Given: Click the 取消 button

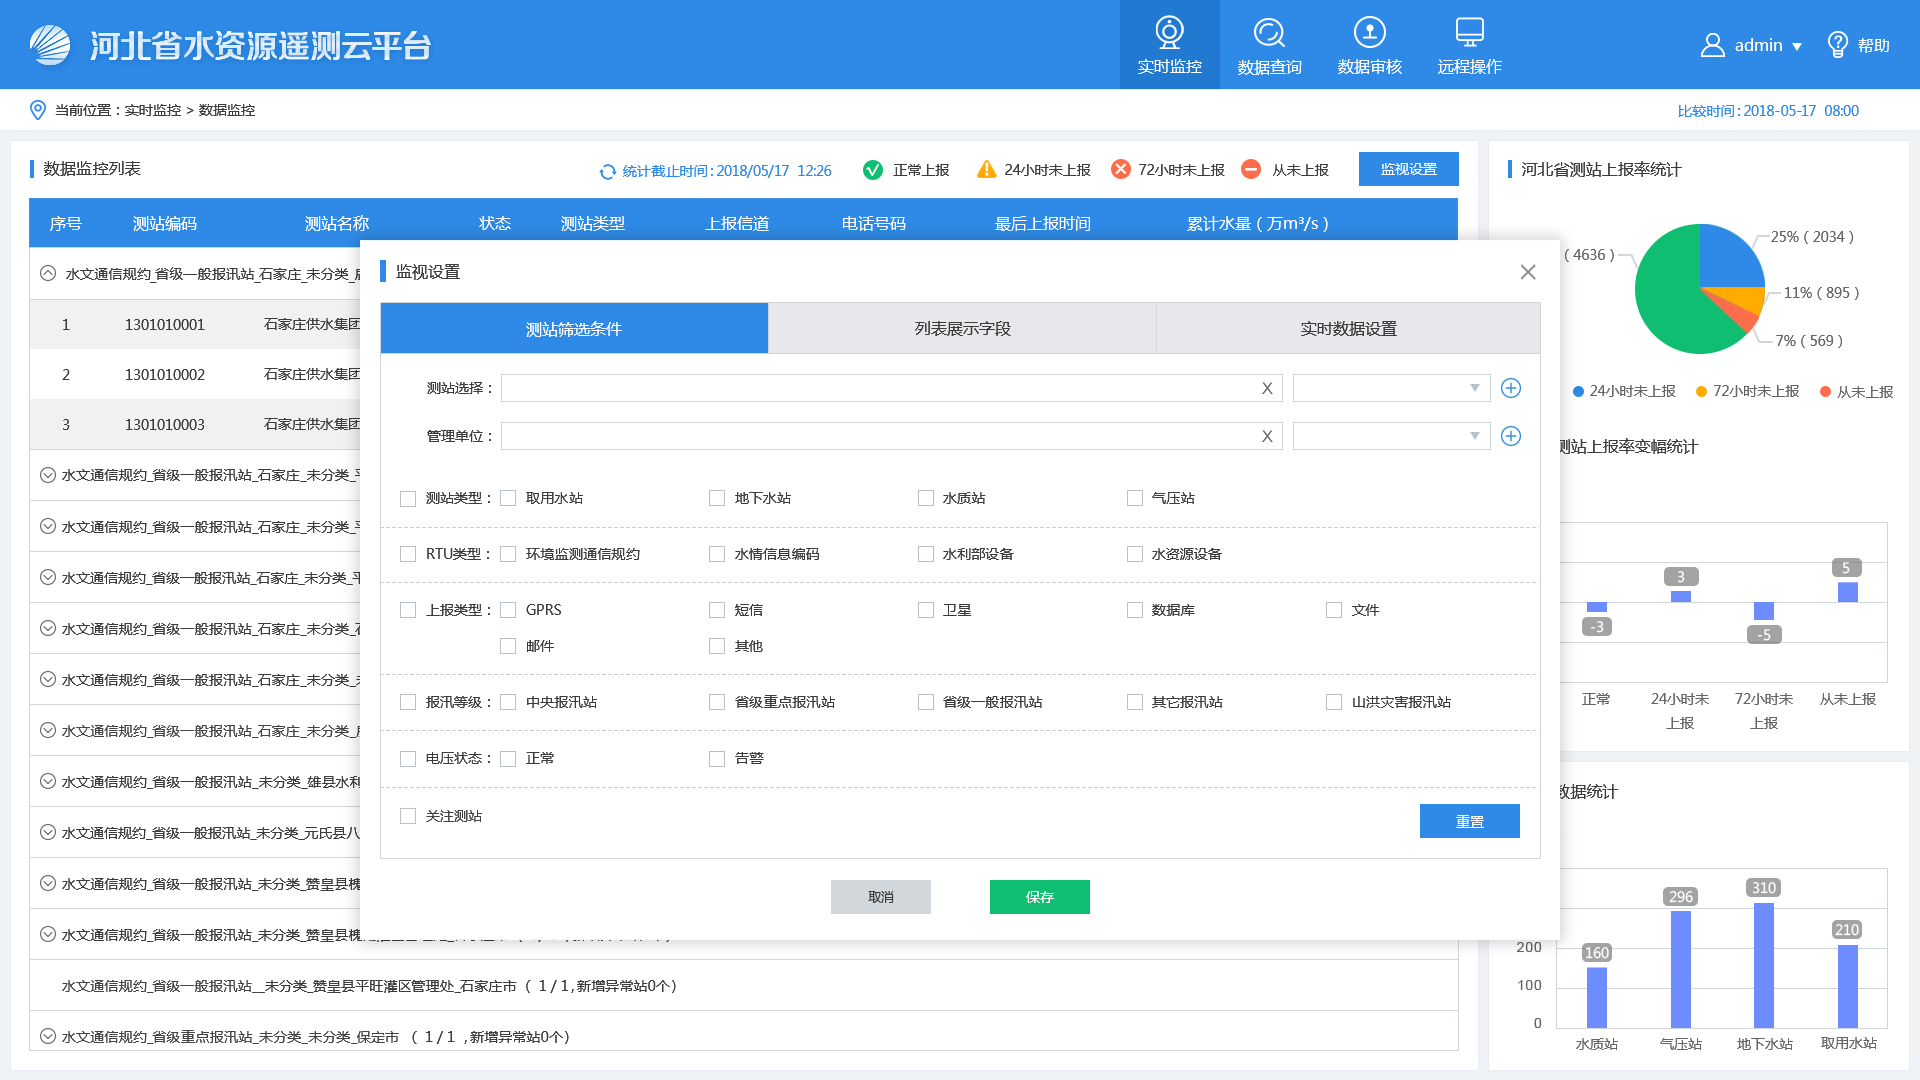Looking at the screenshot, I should click(x=880, y=897).
